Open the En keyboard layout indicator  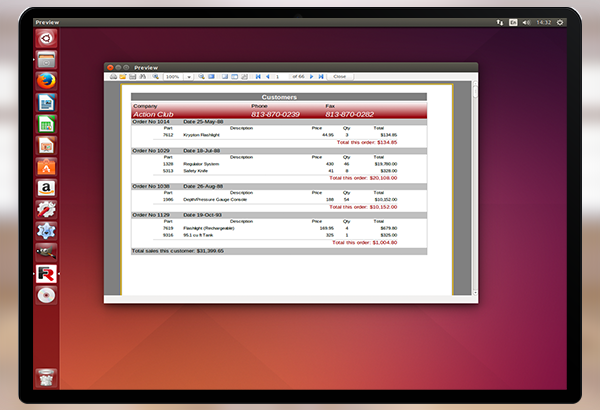point(513,21)
